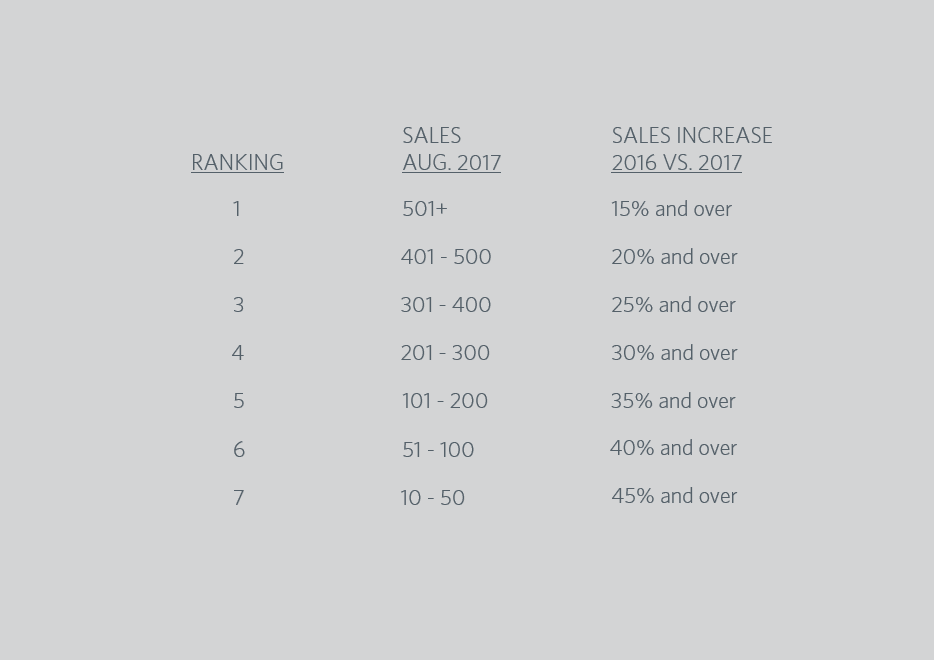Click the '35% and over' entry

pyautogui.click(x=673, y=401)
